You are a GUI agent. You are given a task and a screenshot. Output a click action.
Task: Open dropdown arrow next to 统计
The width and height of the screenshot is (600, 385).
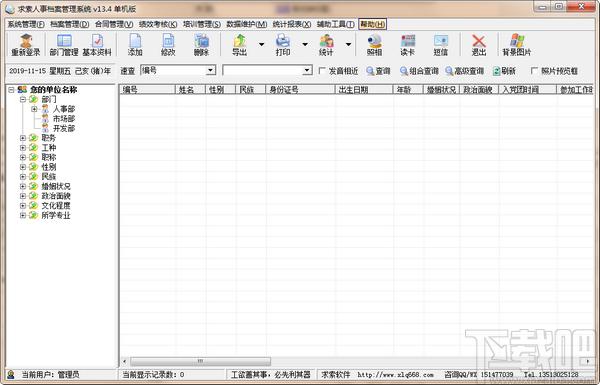coord(348,44)
